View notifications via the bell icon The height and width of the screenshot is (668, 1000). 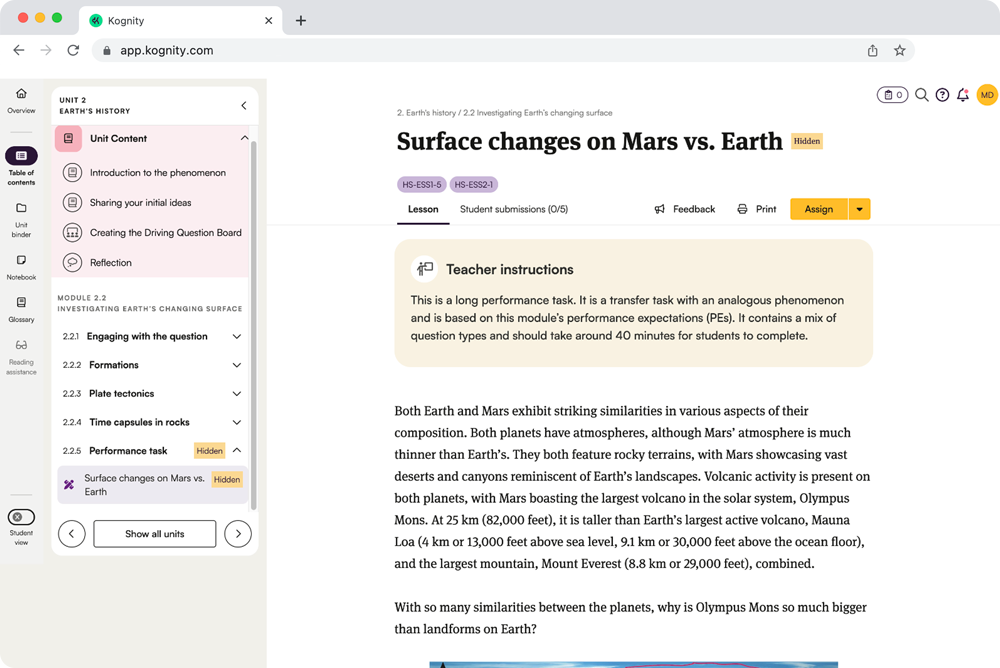click(x=961, y=94)
